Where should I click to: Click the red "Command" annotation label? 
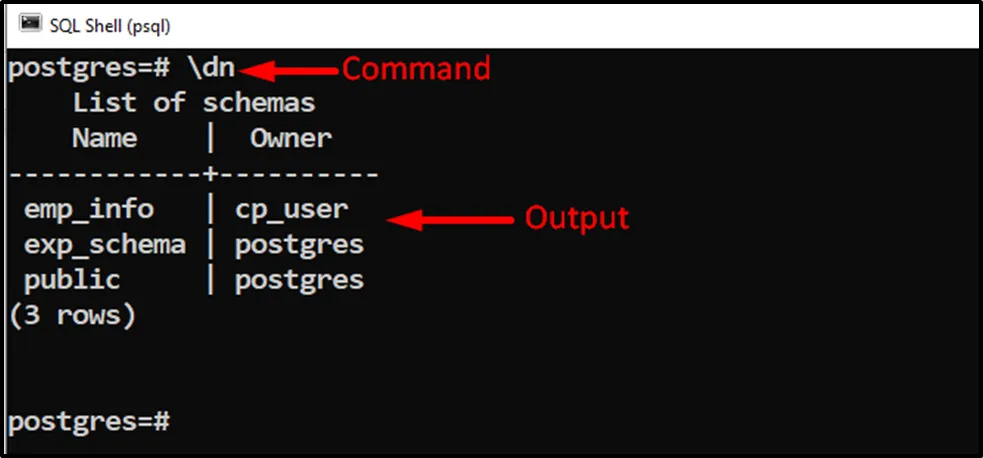(416, 69)
